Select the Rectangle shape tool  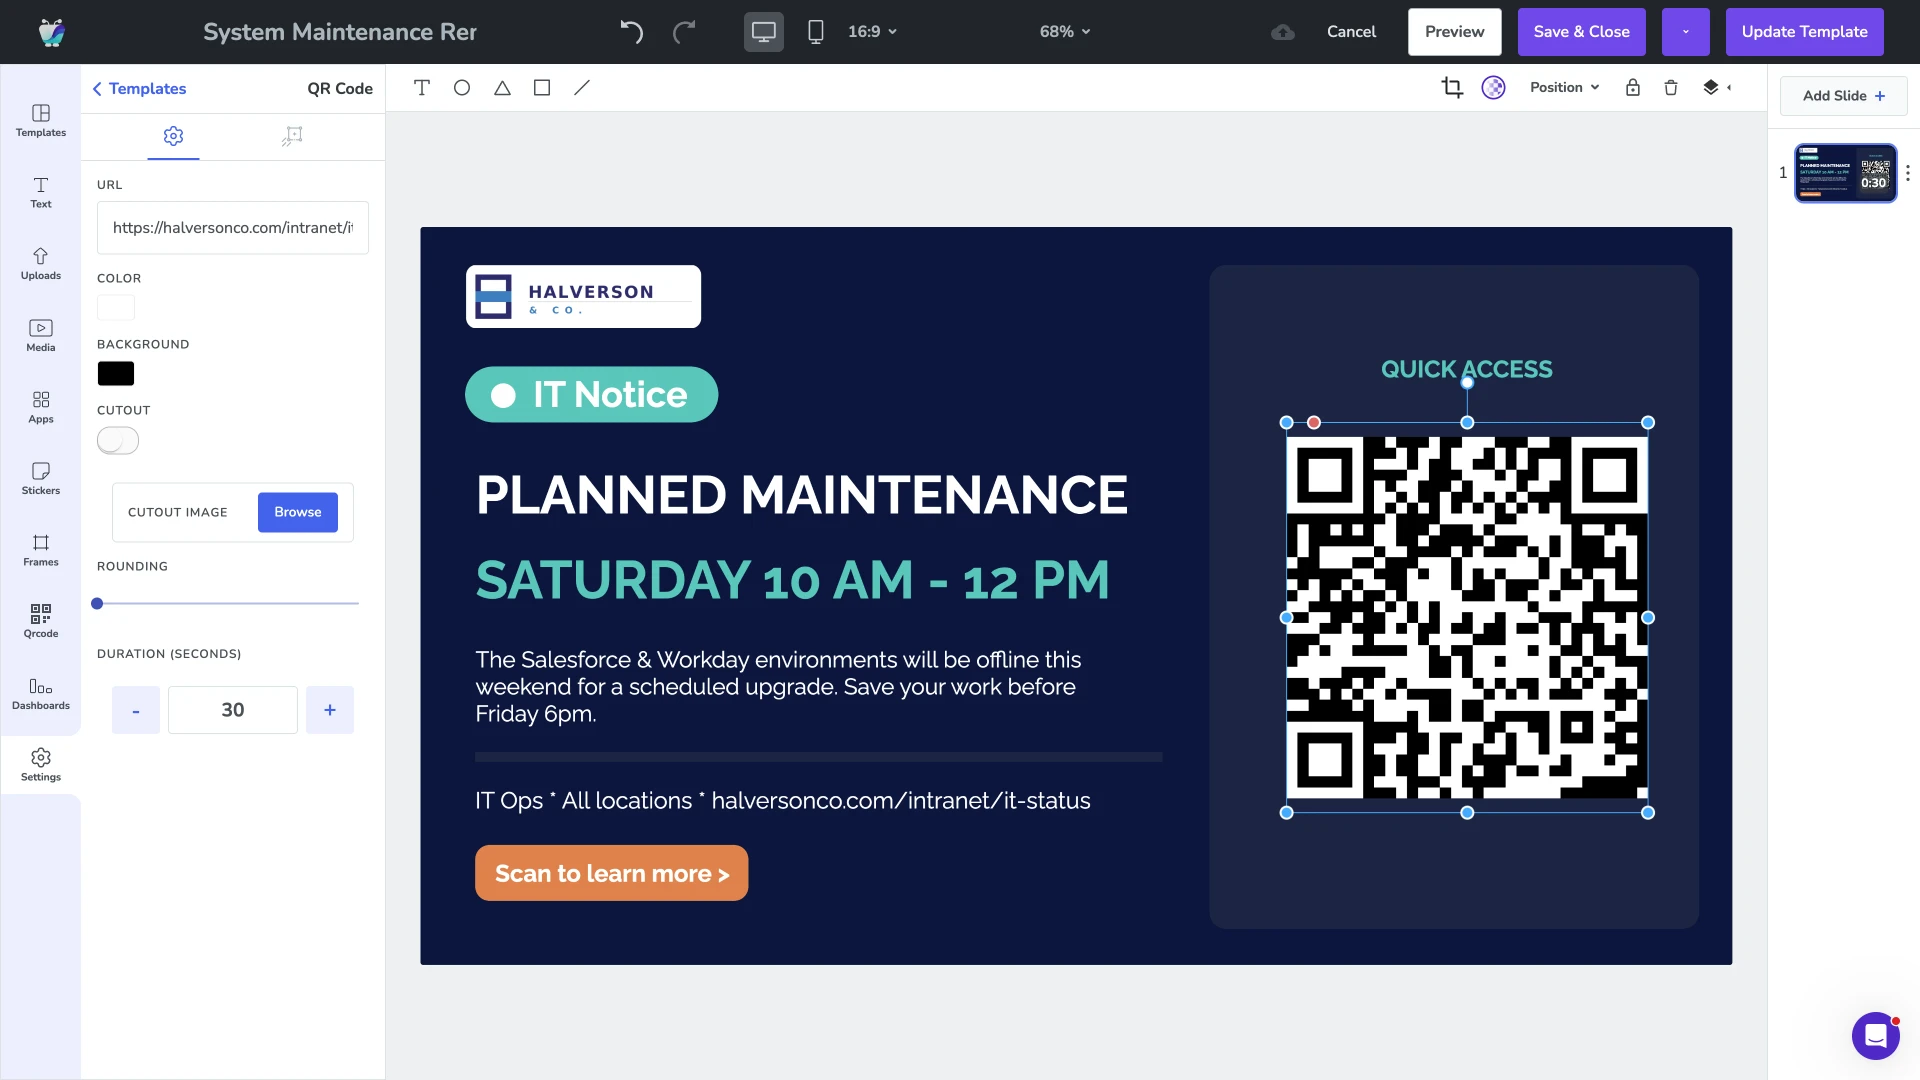542,88
